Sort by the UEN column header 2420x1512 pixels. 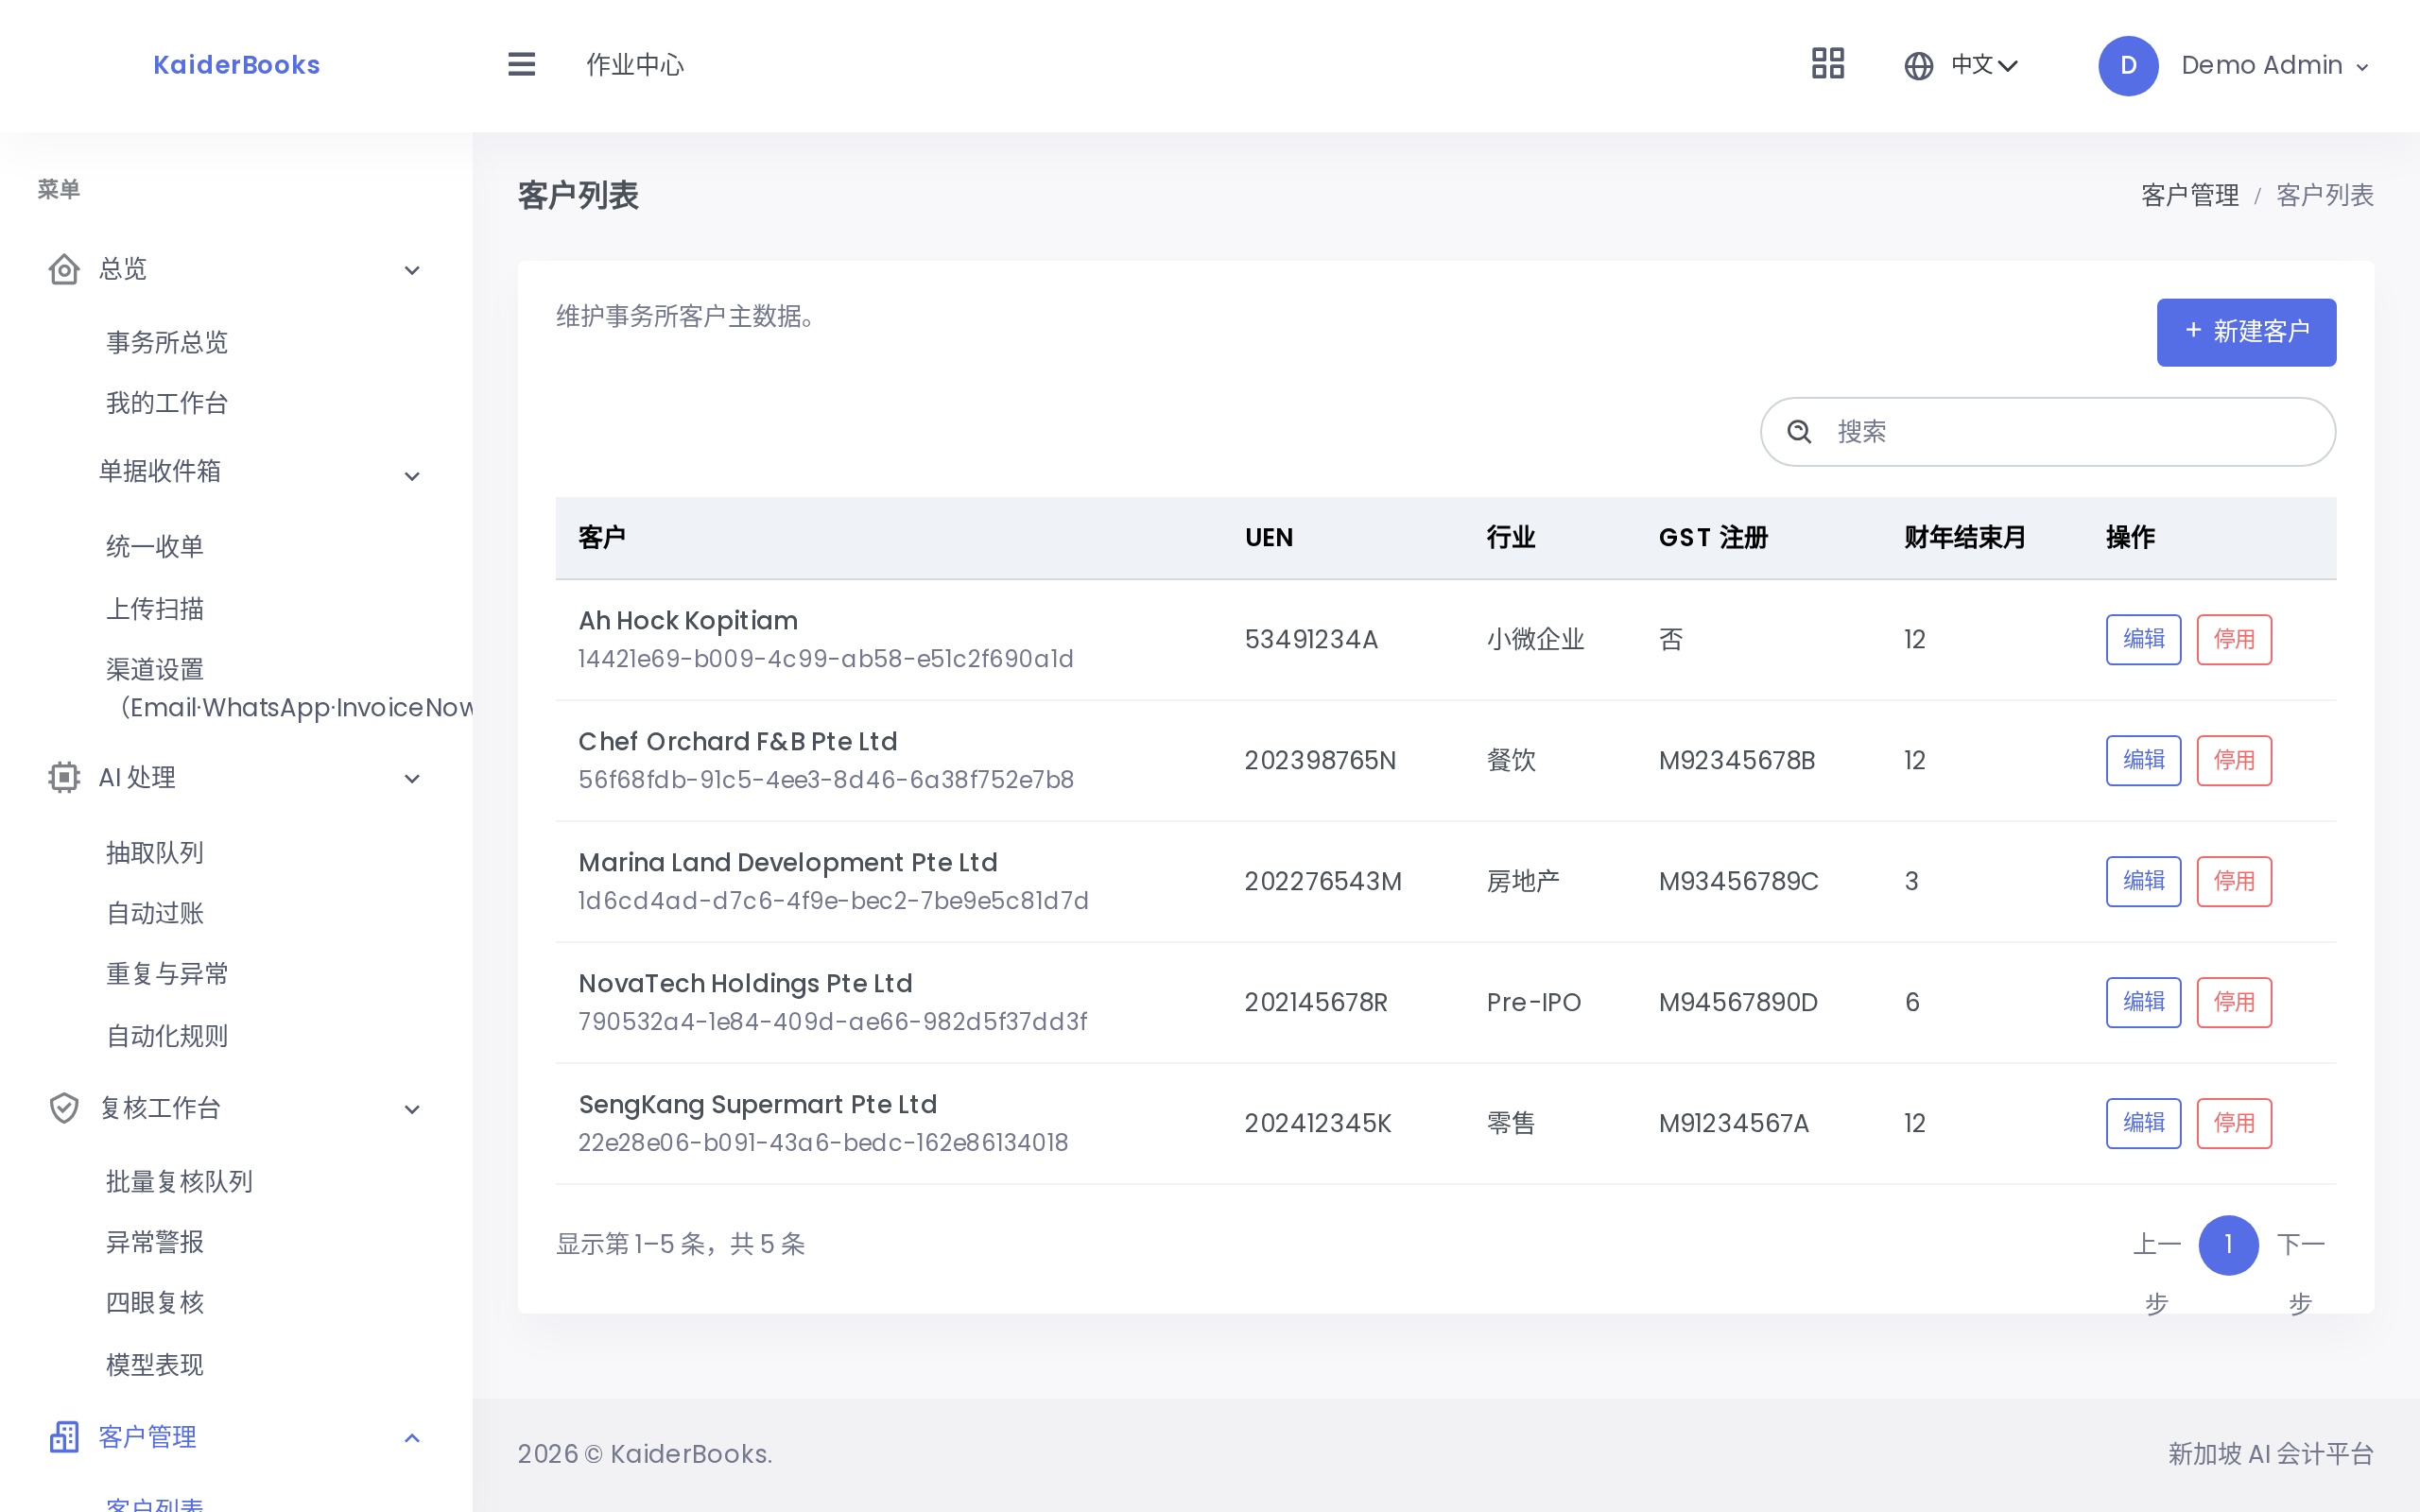(1269, 538)
